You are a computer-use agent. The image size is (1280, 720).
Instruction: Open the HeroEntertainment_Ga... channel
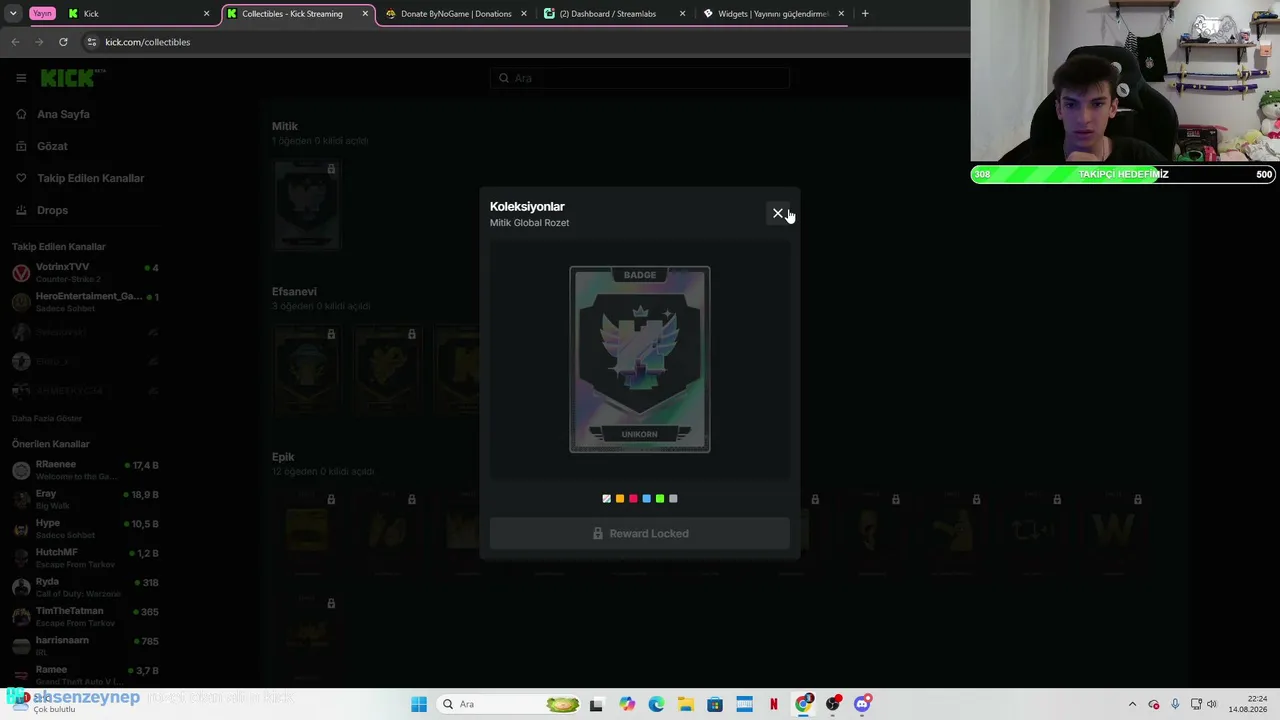tap(86, 302)
